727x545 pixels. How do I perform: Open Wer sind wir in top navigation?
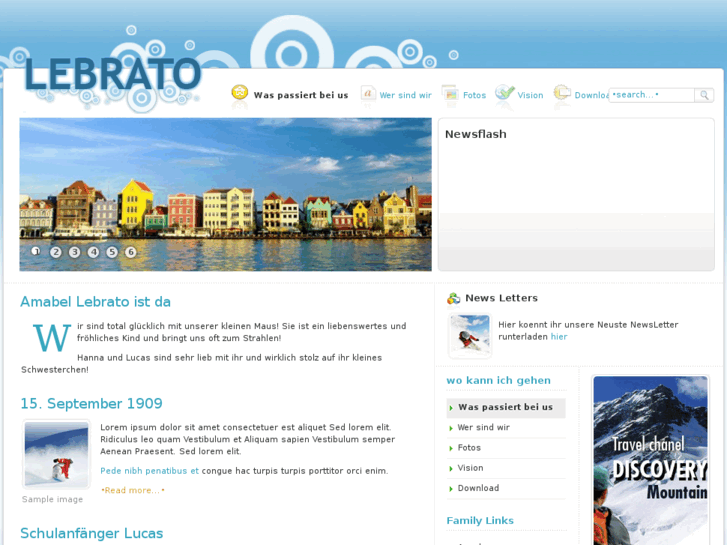tap(405, 95)
